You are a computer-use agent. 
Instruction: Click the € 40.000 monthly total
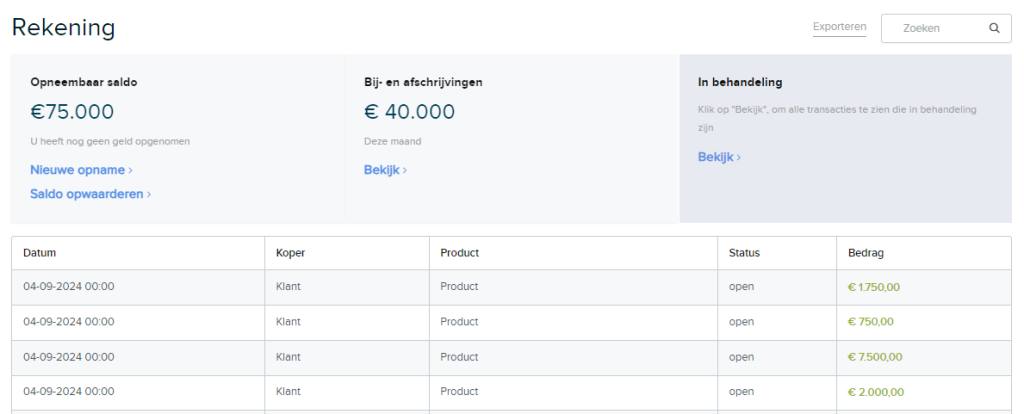click(x=409, y=112)
